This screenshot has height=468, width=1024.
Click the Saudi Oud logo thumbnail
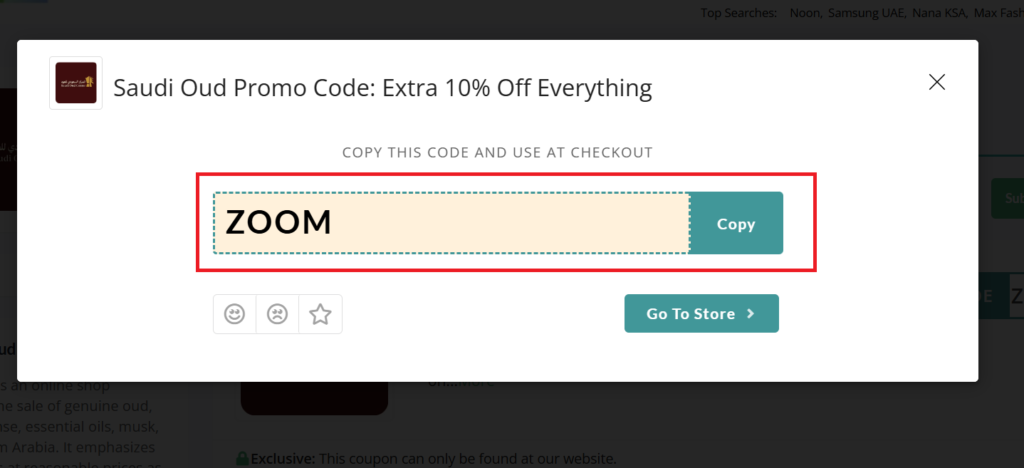(x=76, y=83)
